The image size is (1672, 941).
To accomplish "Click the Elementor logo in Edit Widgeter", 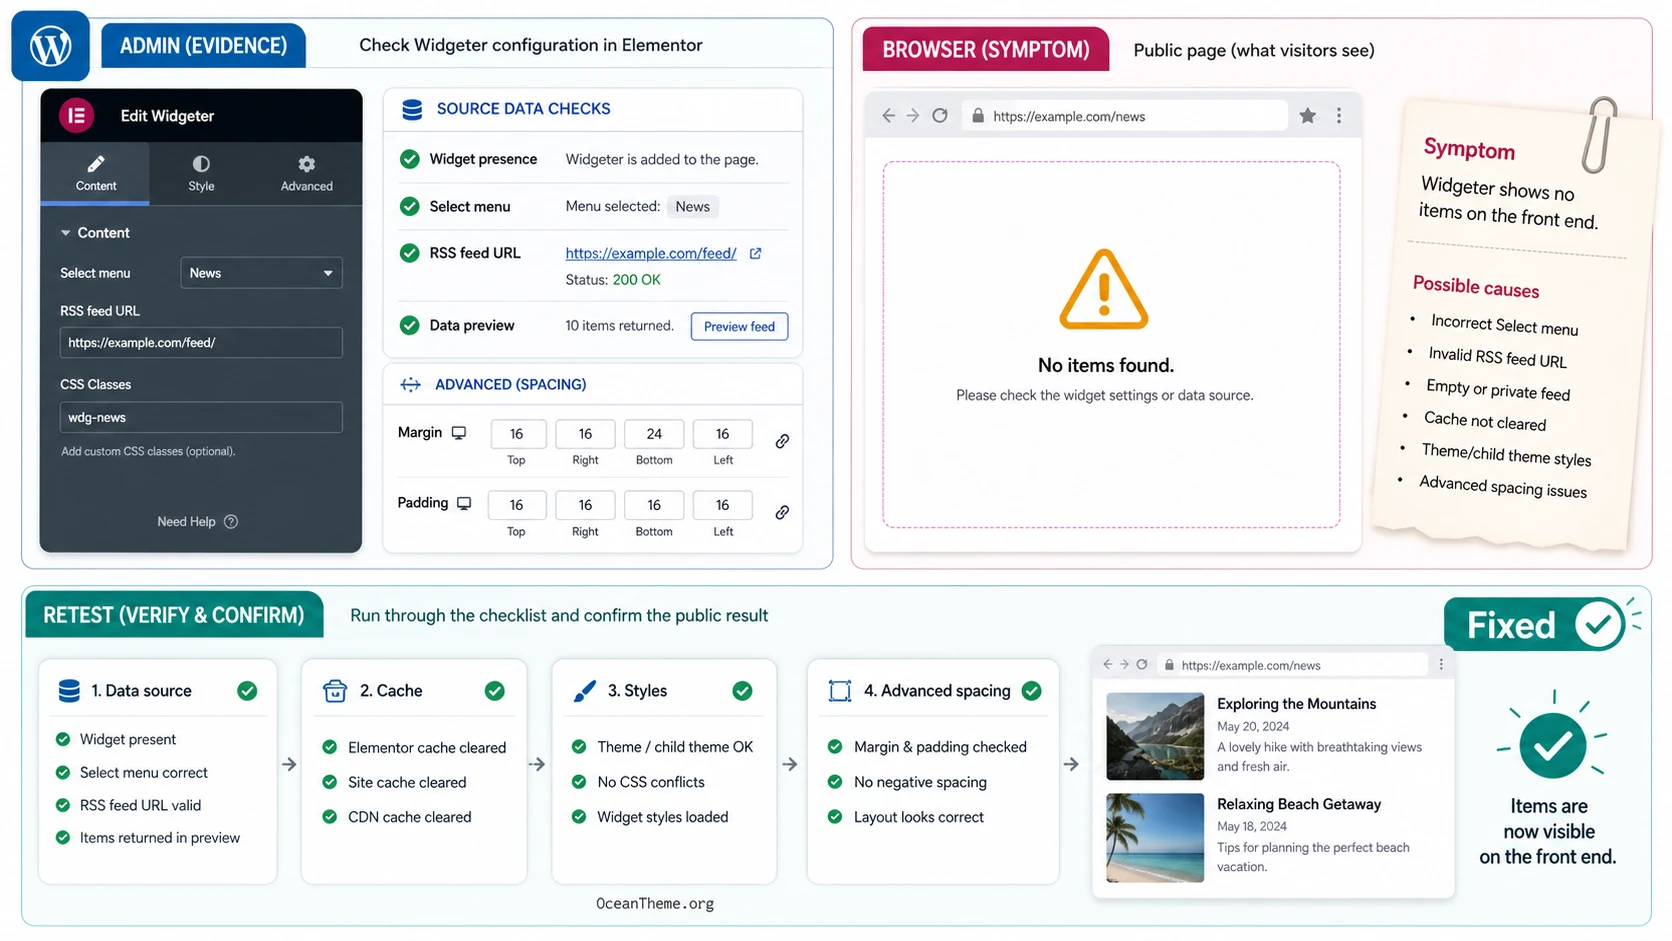I will (77, 116).
